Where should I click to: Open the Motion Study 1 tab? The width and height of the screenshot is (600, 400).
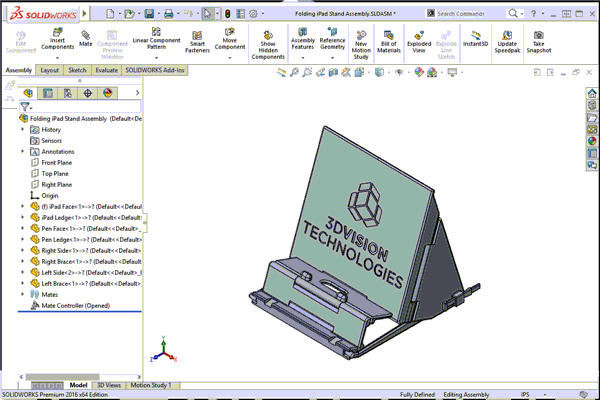[x=151, y=385]
